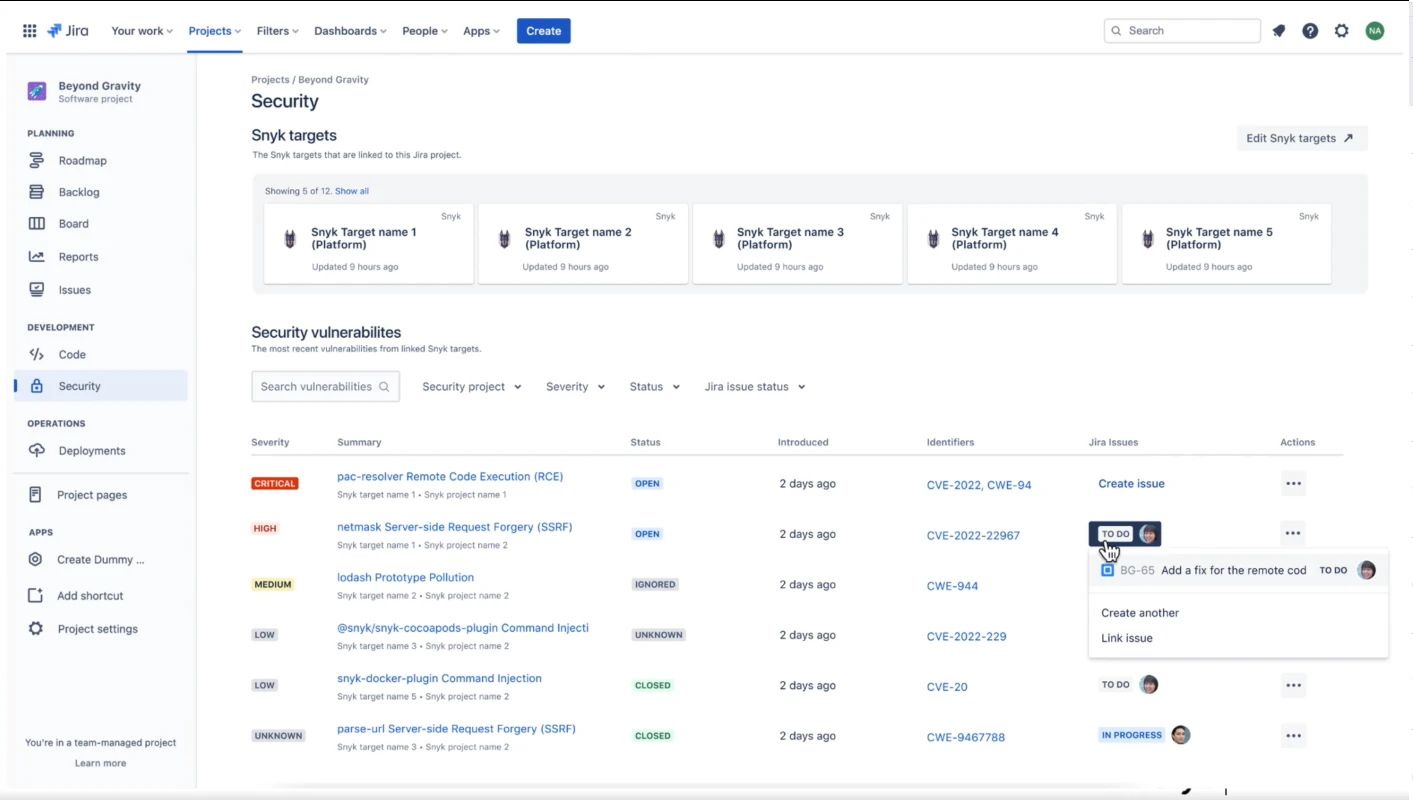Viewport: 1413px width, 800px height.
Task: Open Create Dummy app in sidebar
Action: 100,560
